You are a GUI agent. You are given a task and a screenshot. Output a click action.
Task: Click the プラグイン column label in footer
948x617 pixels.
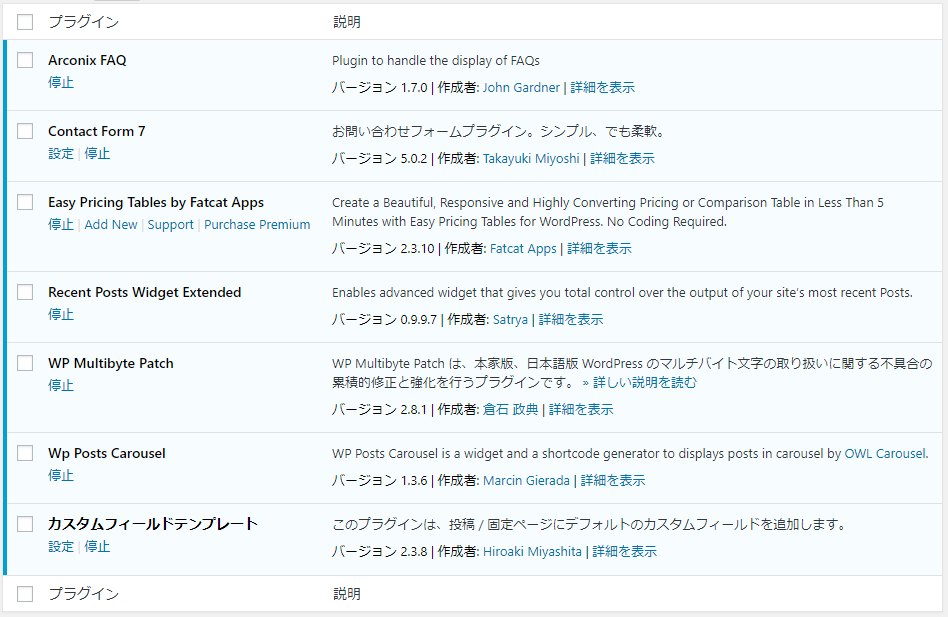point(83,594)
